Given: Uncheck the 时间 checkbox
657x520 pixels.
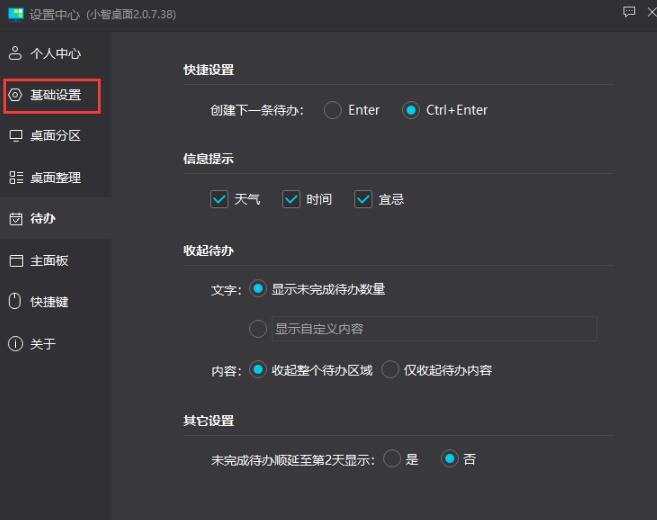Looking at the screenshot, I should [x=291, y=199].
